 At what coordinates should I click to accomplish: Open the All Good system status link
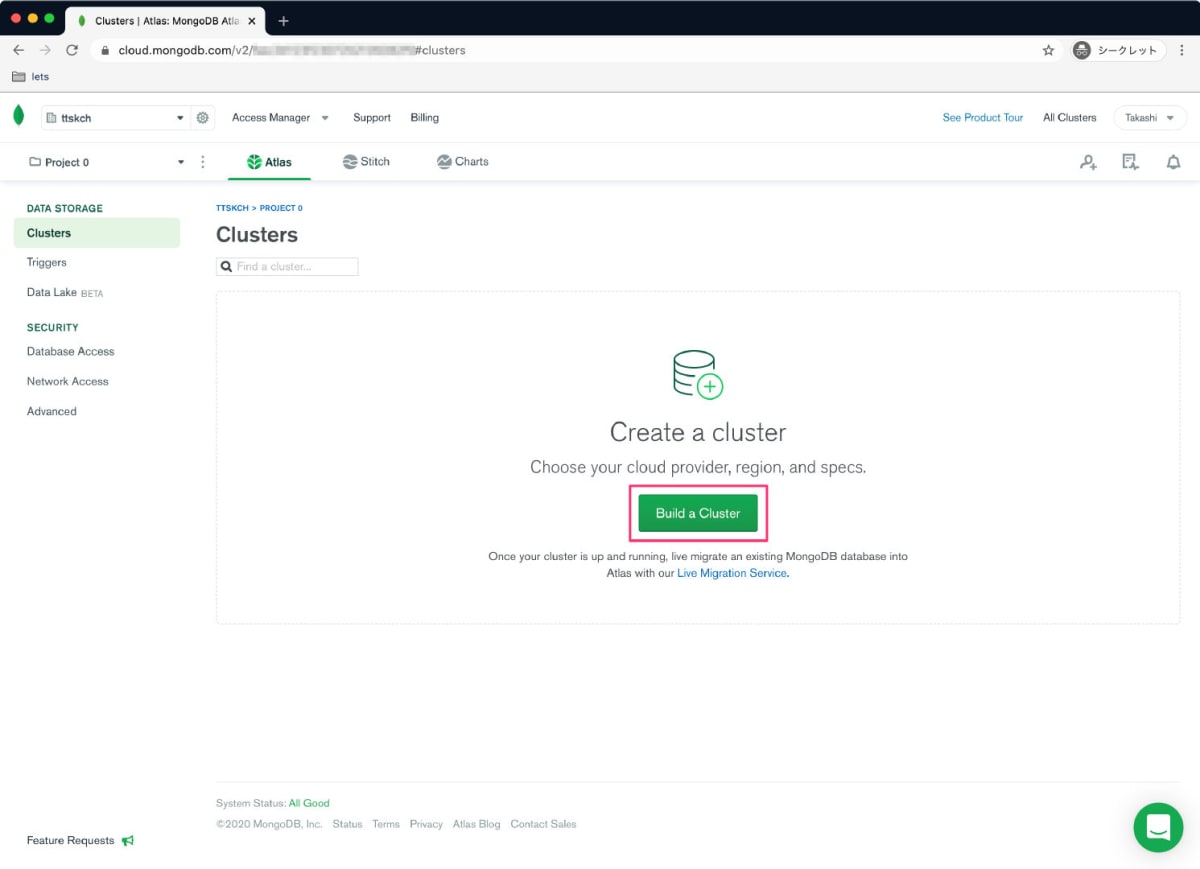pyautogui.click(x=309, y=803)
